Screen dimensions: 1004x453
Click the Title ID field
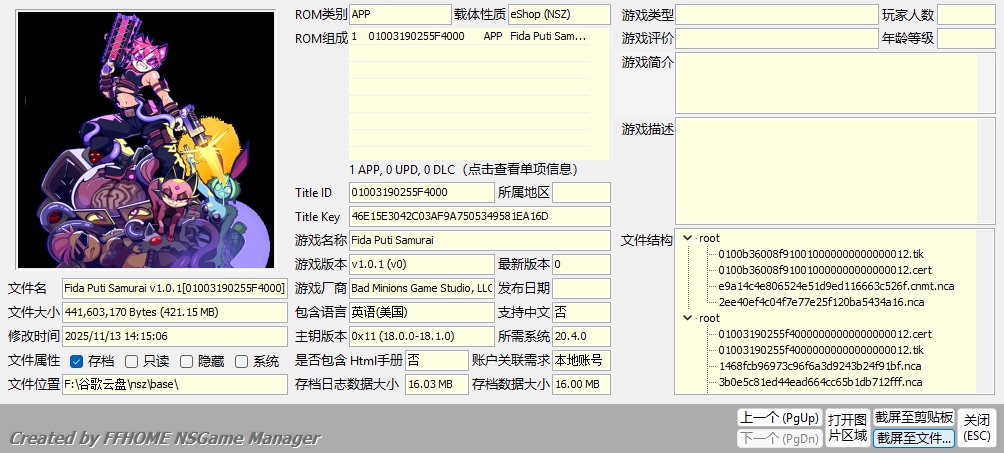pos(421,192)
